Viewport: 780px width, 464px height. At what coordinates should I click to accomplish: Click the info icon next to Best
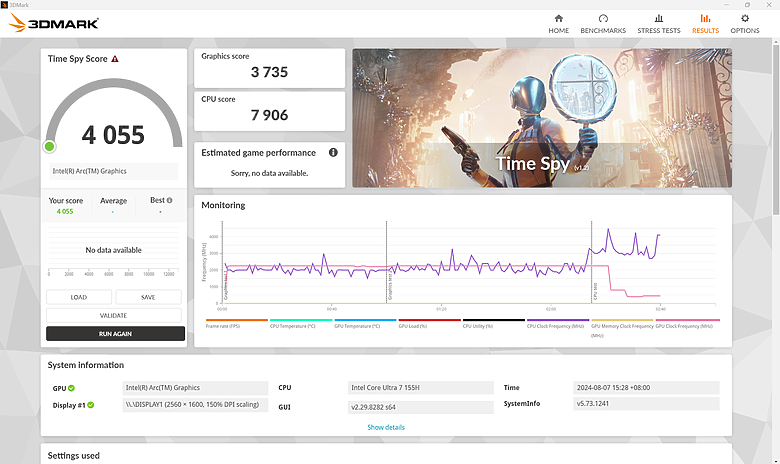click(x=169, y=200)
